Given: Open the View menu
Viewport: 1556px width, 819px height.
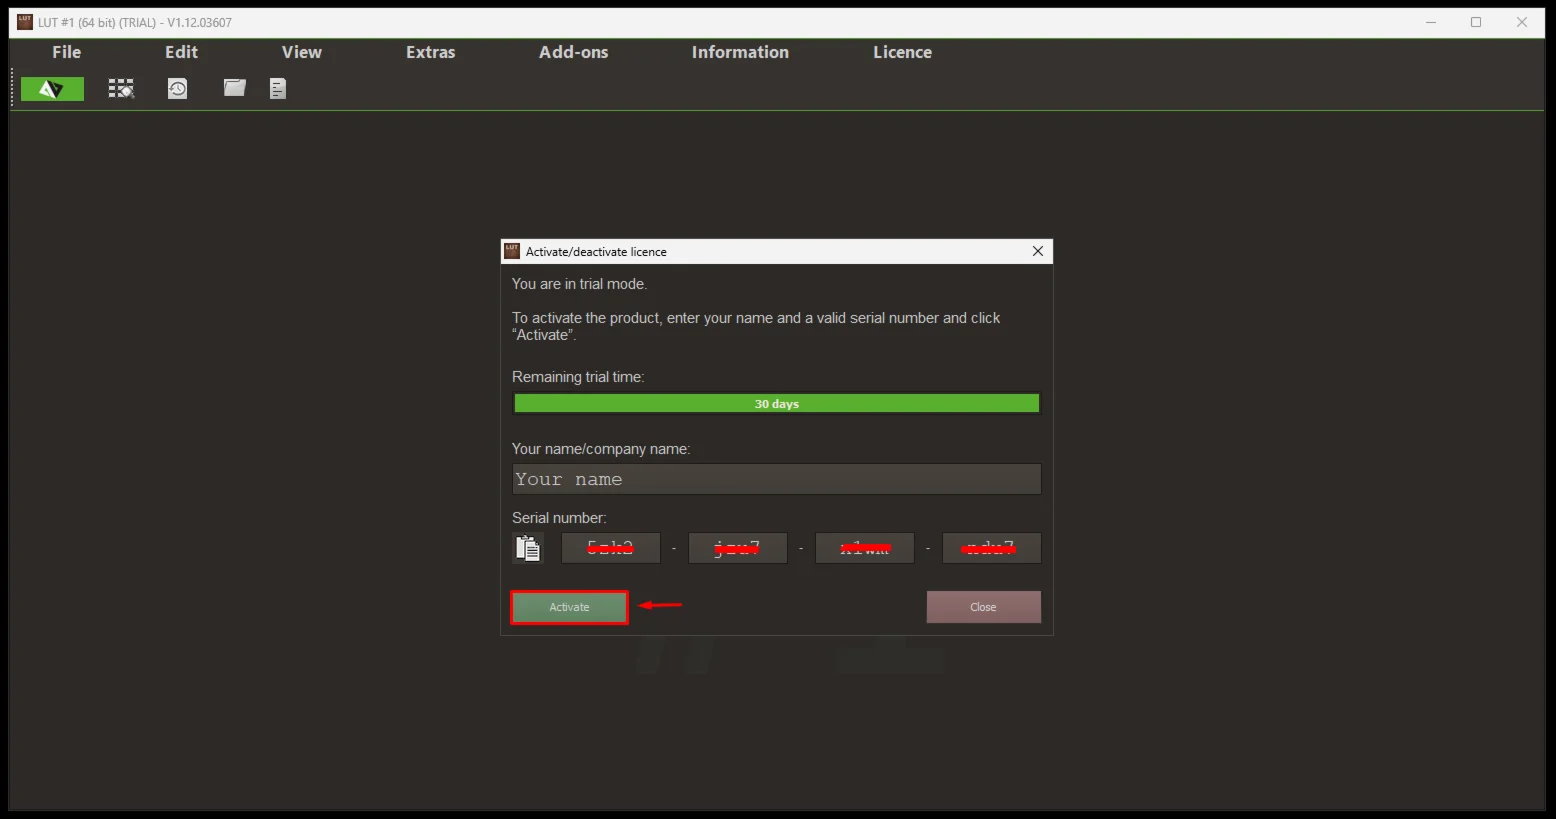Looking at the screenshot, I should (301, 52).
